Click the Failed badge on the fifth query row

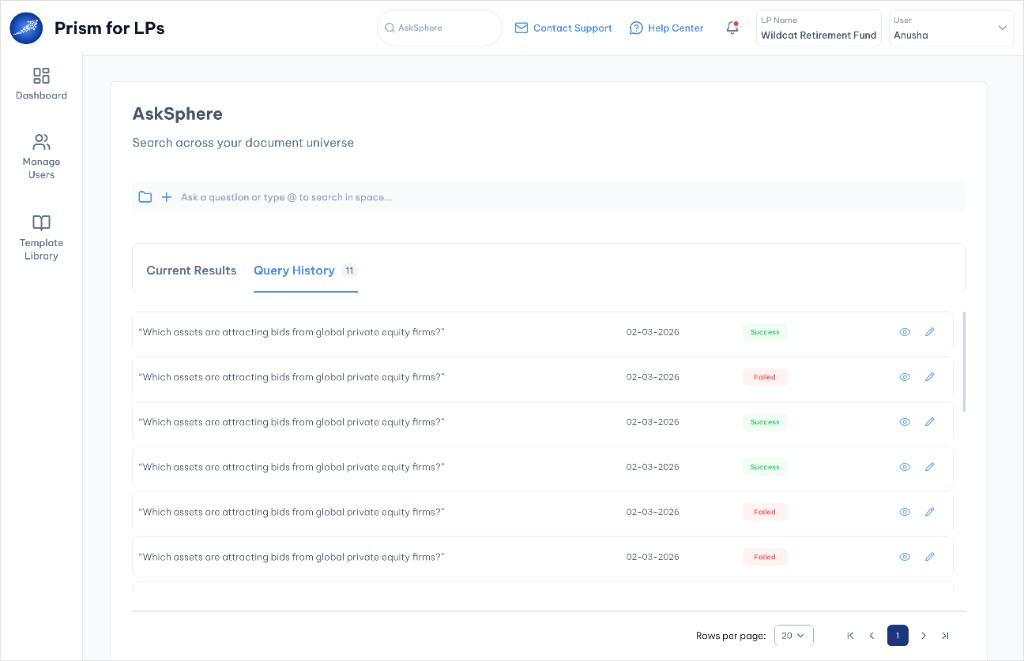tap(765, 512)
